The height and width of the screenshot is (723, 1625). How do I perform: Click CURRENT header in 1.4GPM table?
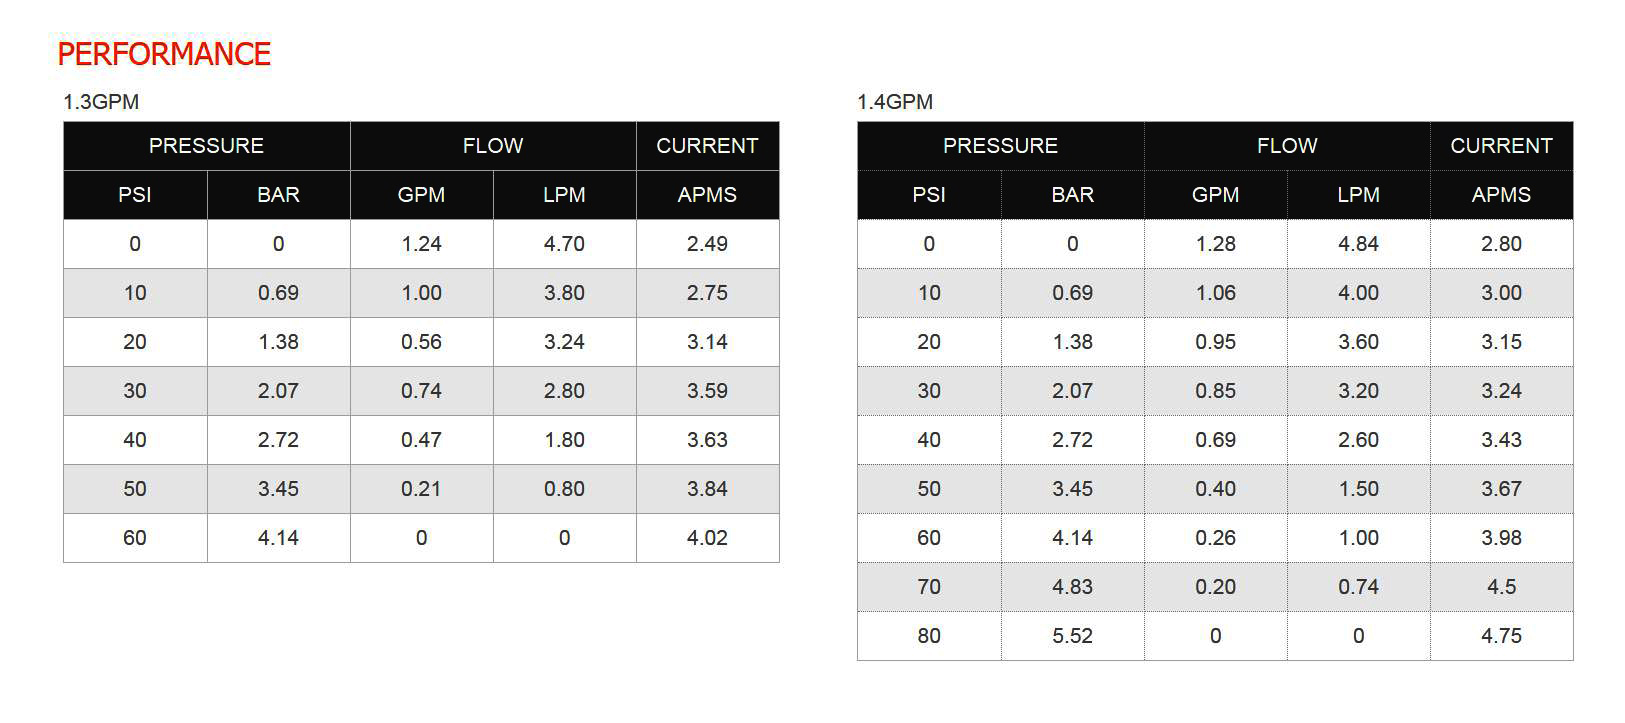1501,146
